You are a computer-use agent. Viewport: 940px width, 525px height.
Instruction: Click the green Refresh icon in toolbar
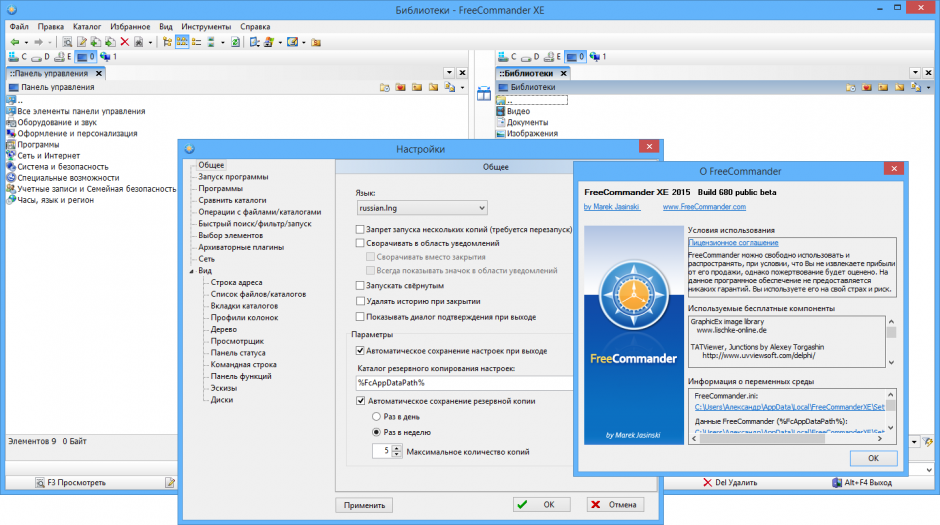pos(236,42)
